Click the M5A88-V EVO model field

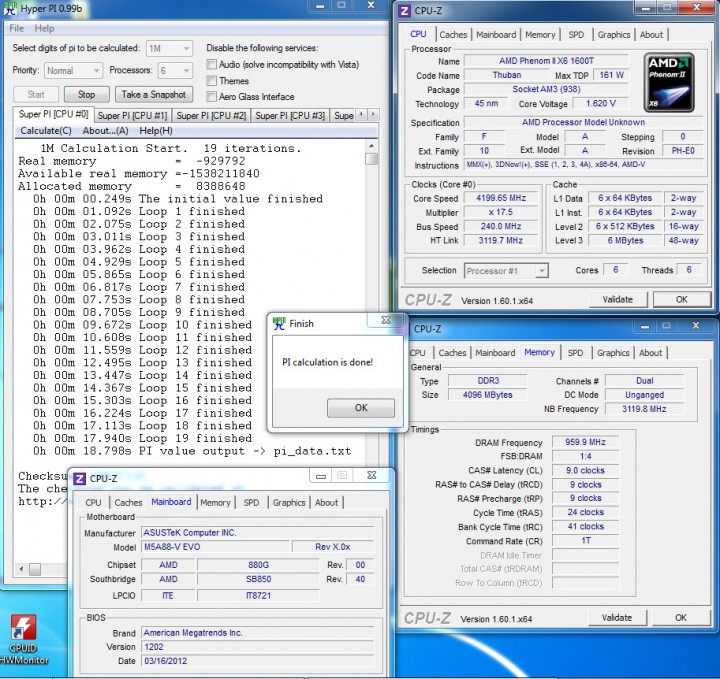coord(216,547)
